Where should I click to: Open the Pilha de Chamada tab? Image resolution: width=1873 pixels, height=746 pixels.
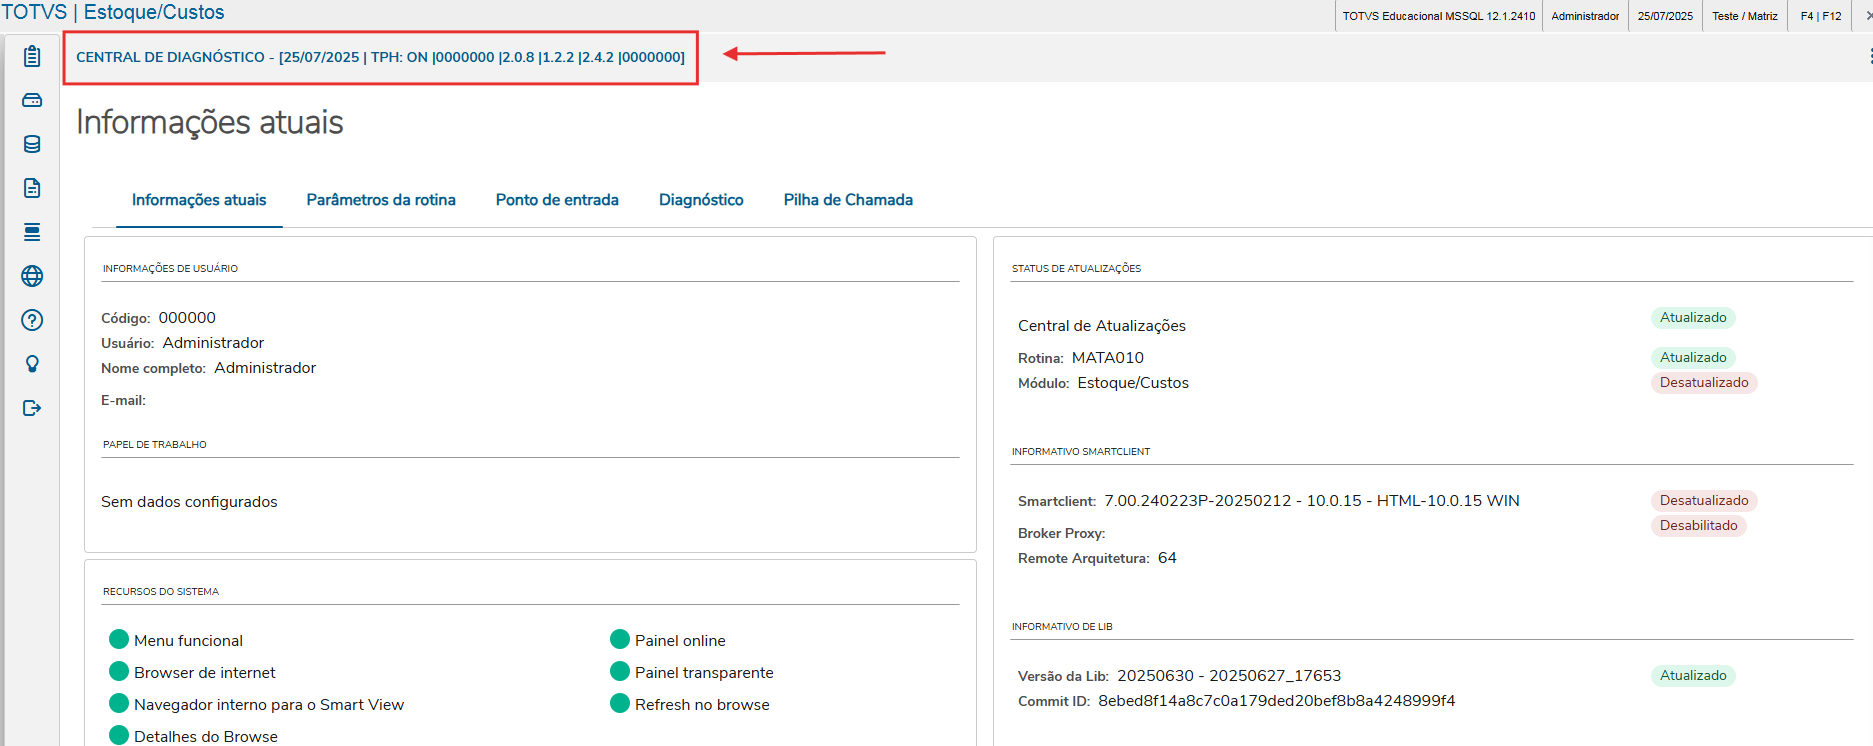click(x=848, y=200)
